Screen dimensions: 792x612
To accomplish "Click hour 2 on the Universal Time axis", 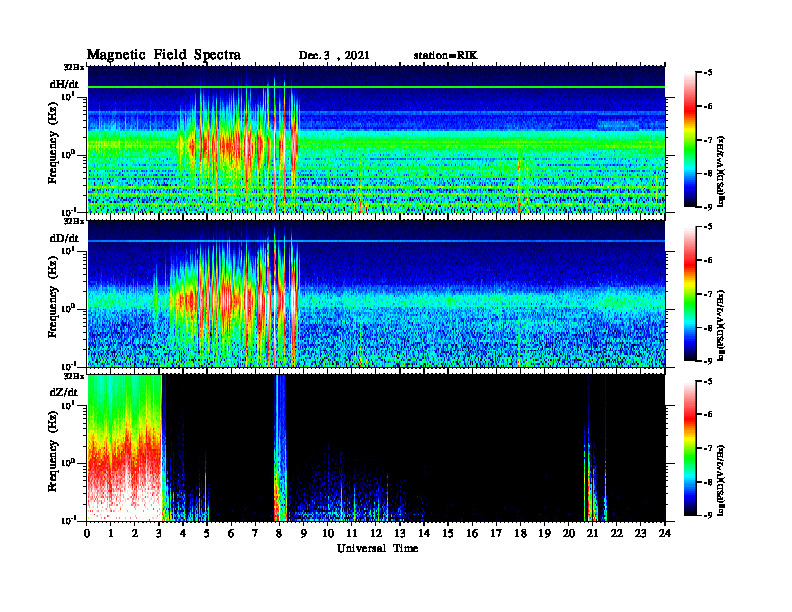I will point(135,534).
